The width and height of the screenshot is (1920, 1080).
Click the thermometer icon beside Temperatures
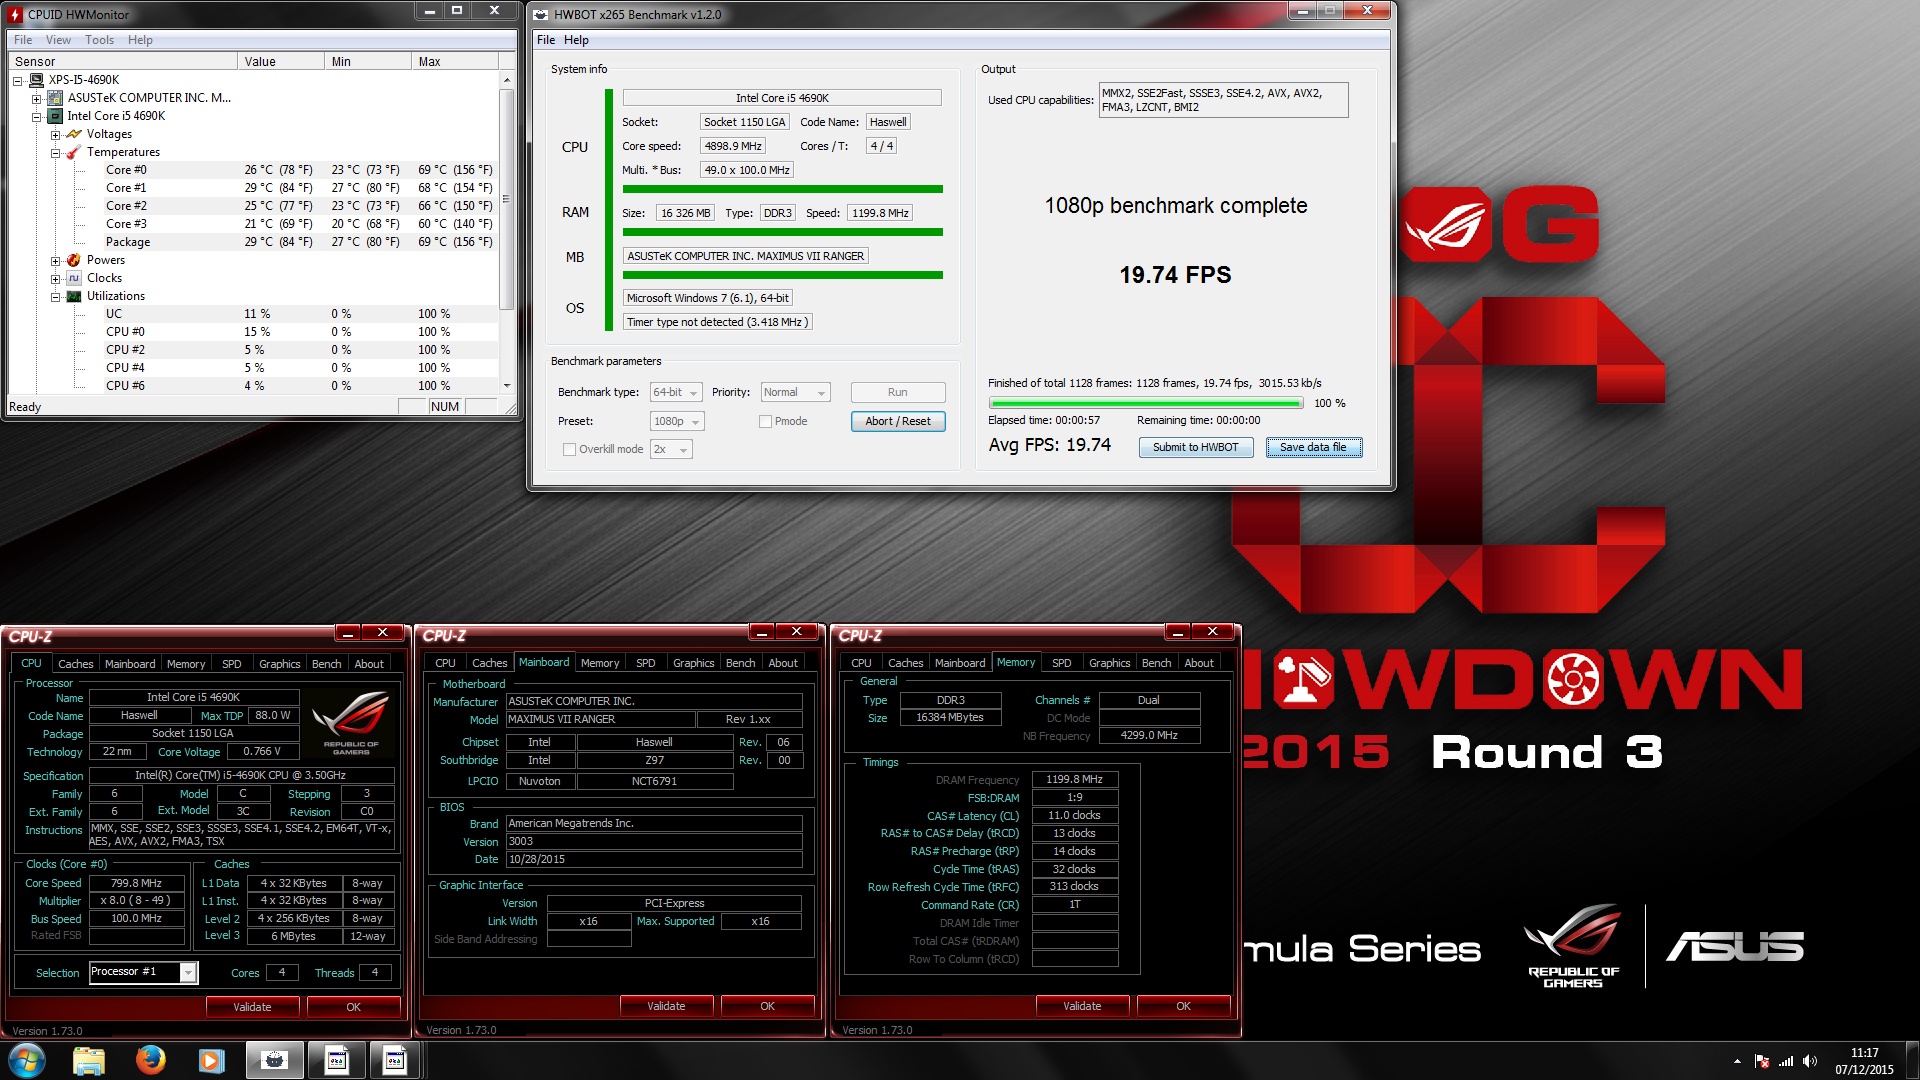tap(74, 152)
